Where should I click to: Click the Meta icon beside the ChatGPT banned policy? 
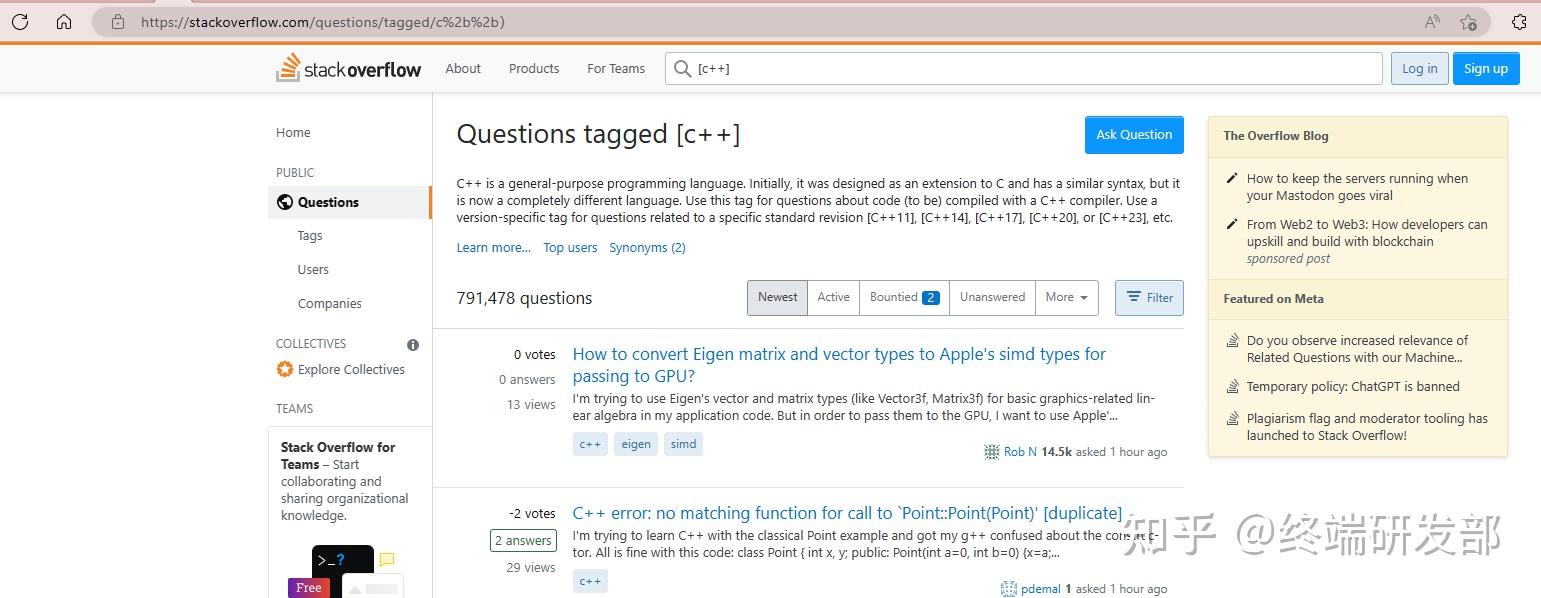(1231, 386)
